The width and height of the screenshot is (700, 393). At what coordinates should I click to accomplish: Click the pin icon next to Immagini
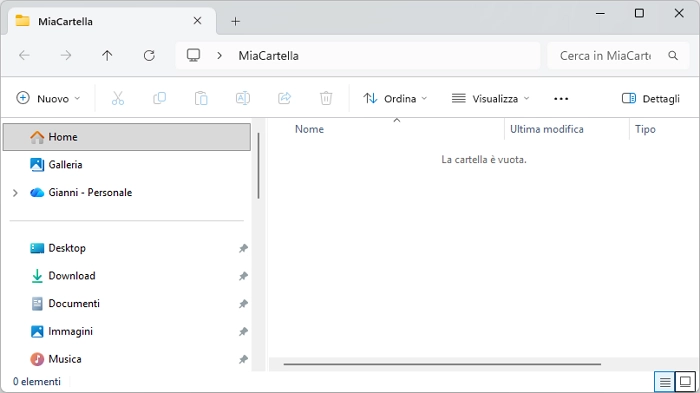[x=243, y=331]
